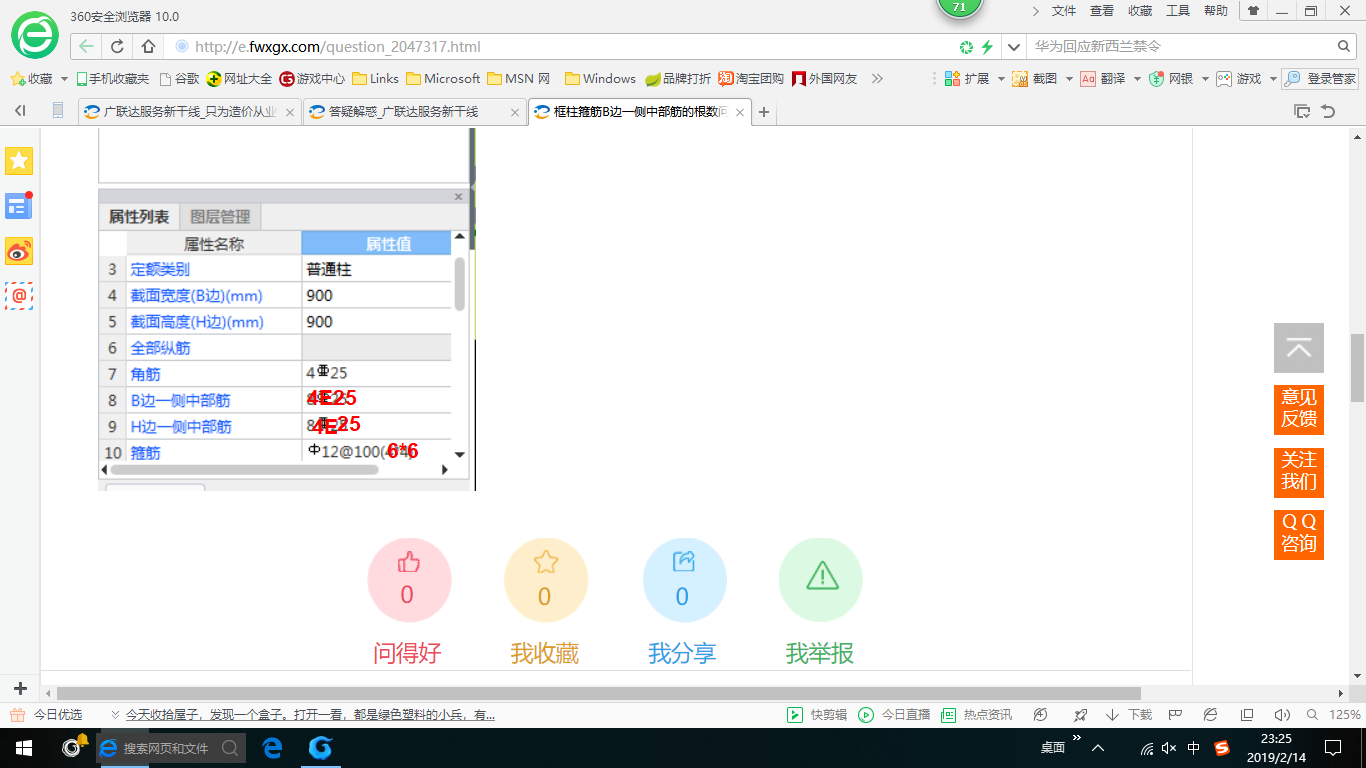This screenshot has width=1366, height=768.
Task: Go back using the browser back arrow
Action: pyautogui.click(x=87, y=46)
